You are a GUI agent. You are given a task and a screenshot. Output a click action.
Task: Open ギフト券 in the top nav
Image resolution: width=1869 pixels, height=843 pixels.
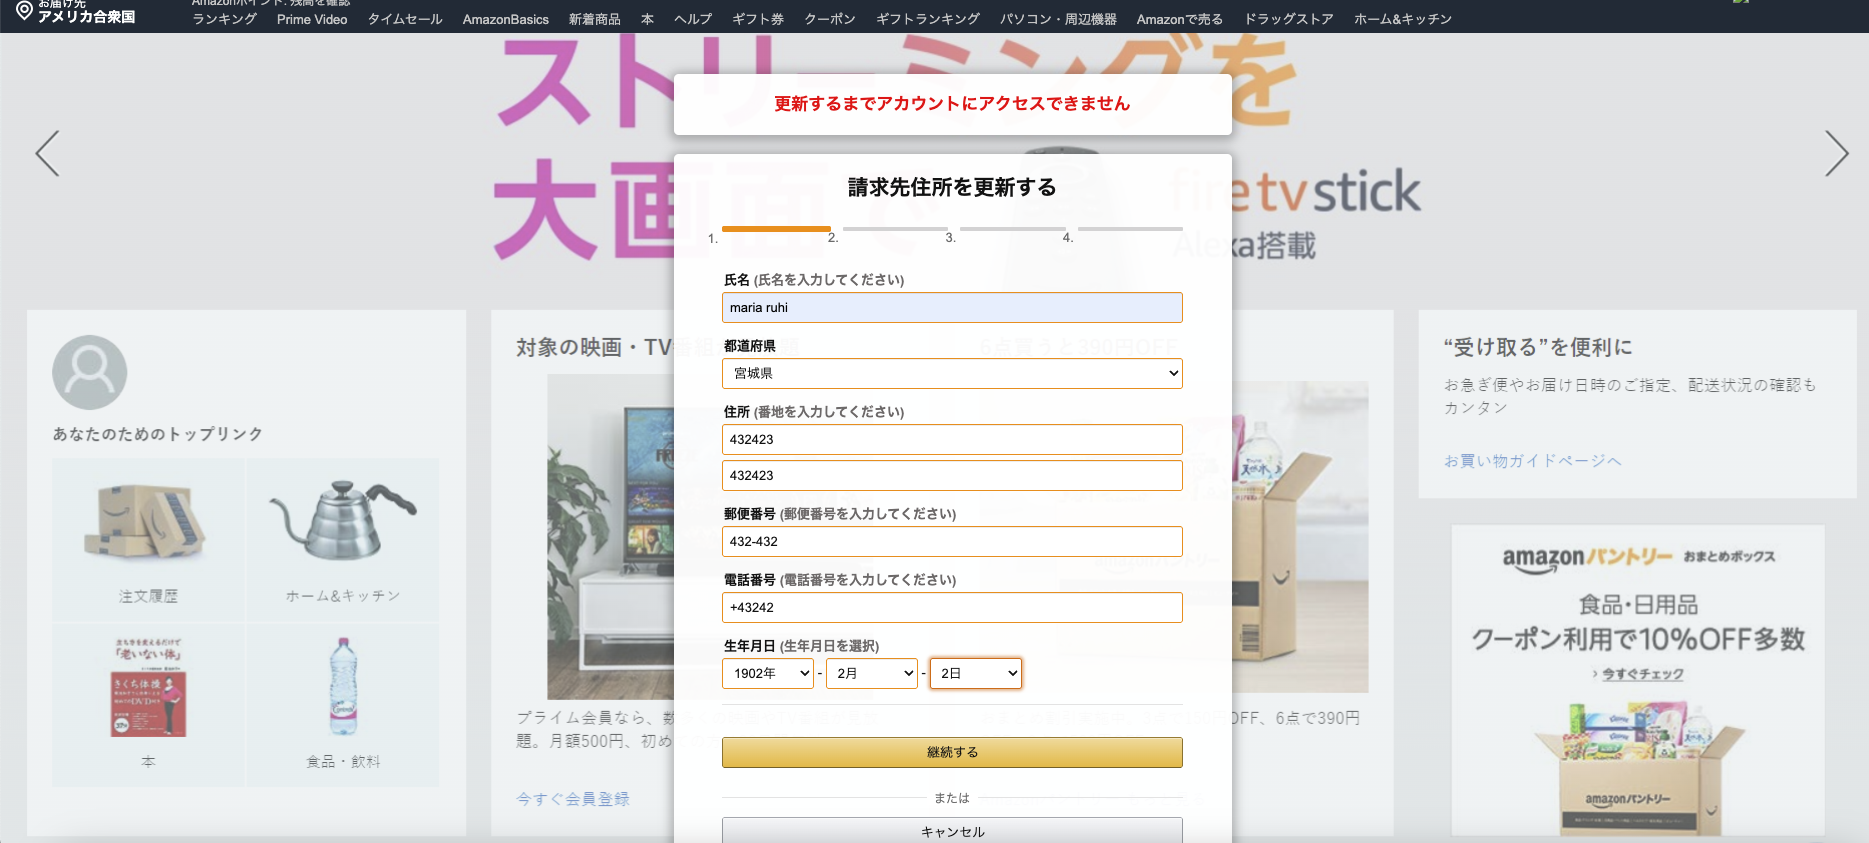[758, 19]
